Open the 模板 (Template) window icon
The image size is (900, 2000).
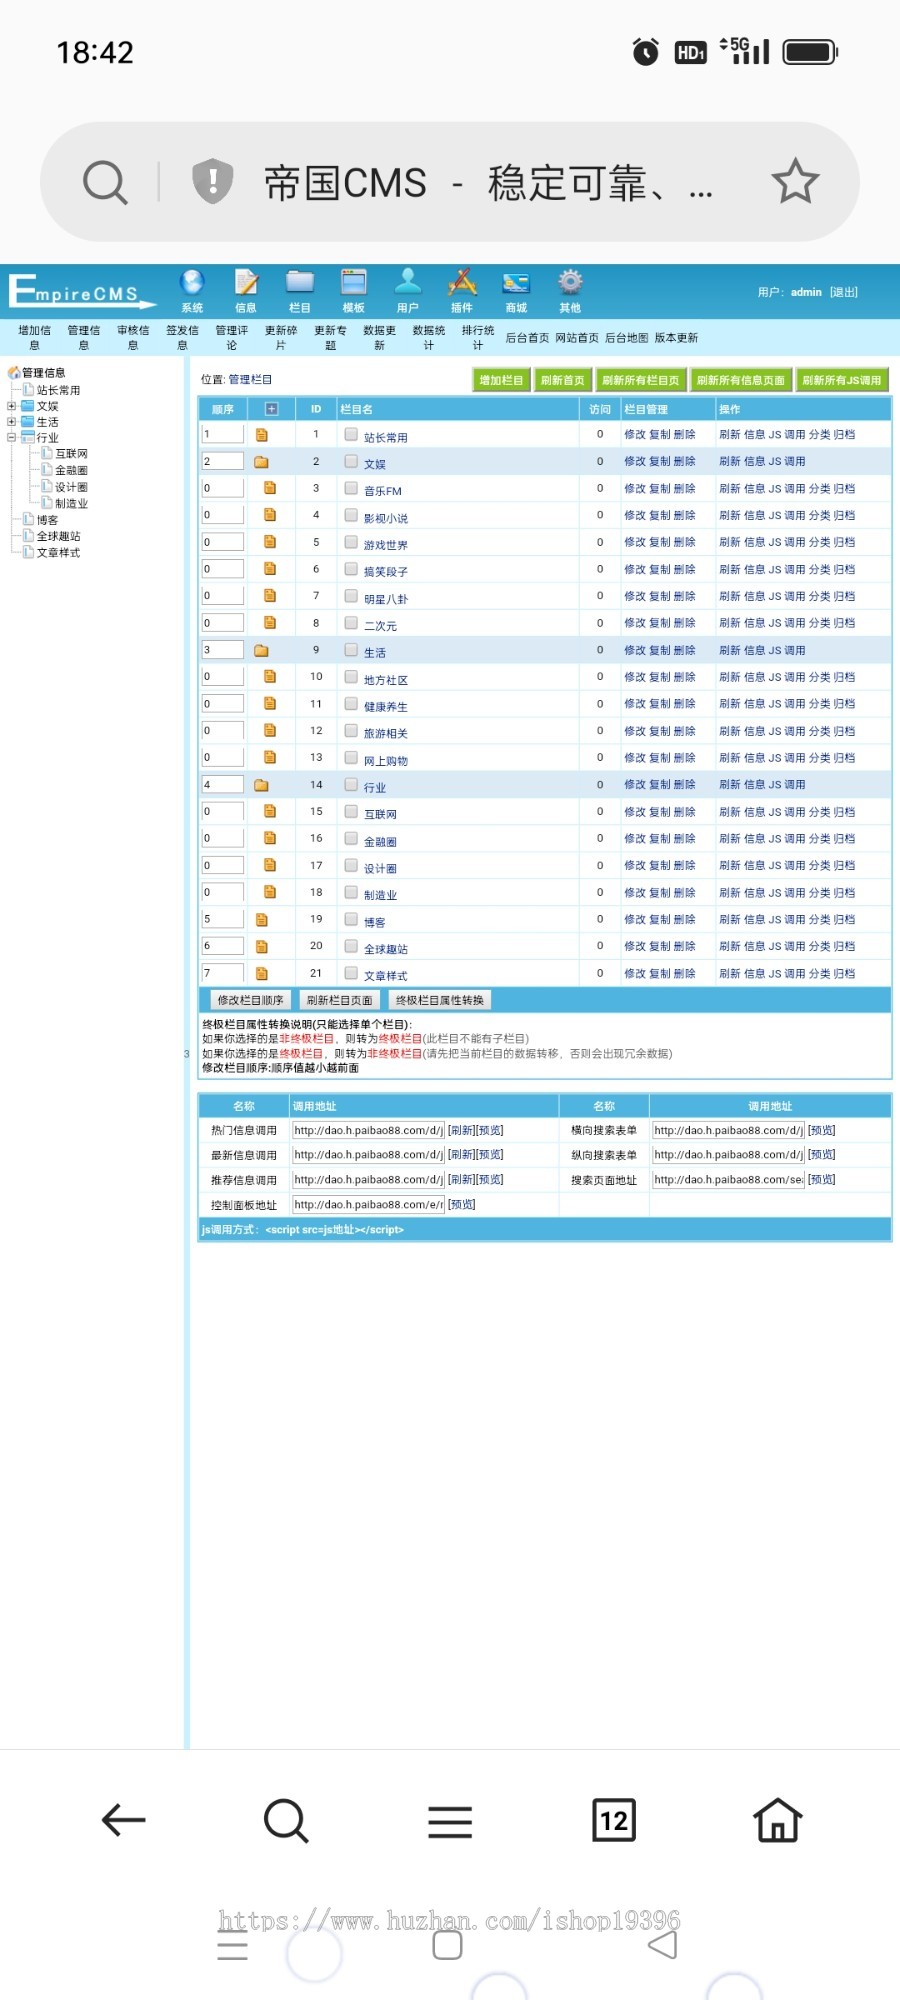354,282
